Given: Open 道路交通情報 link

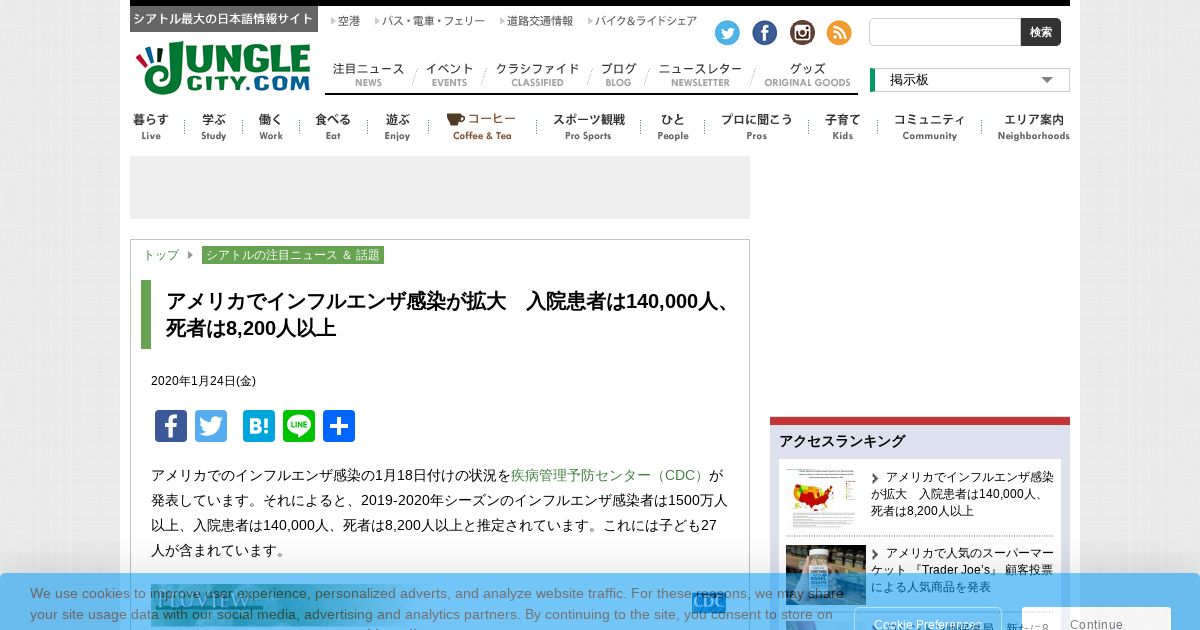Looking at the screenshot, I should pos(537,21).
